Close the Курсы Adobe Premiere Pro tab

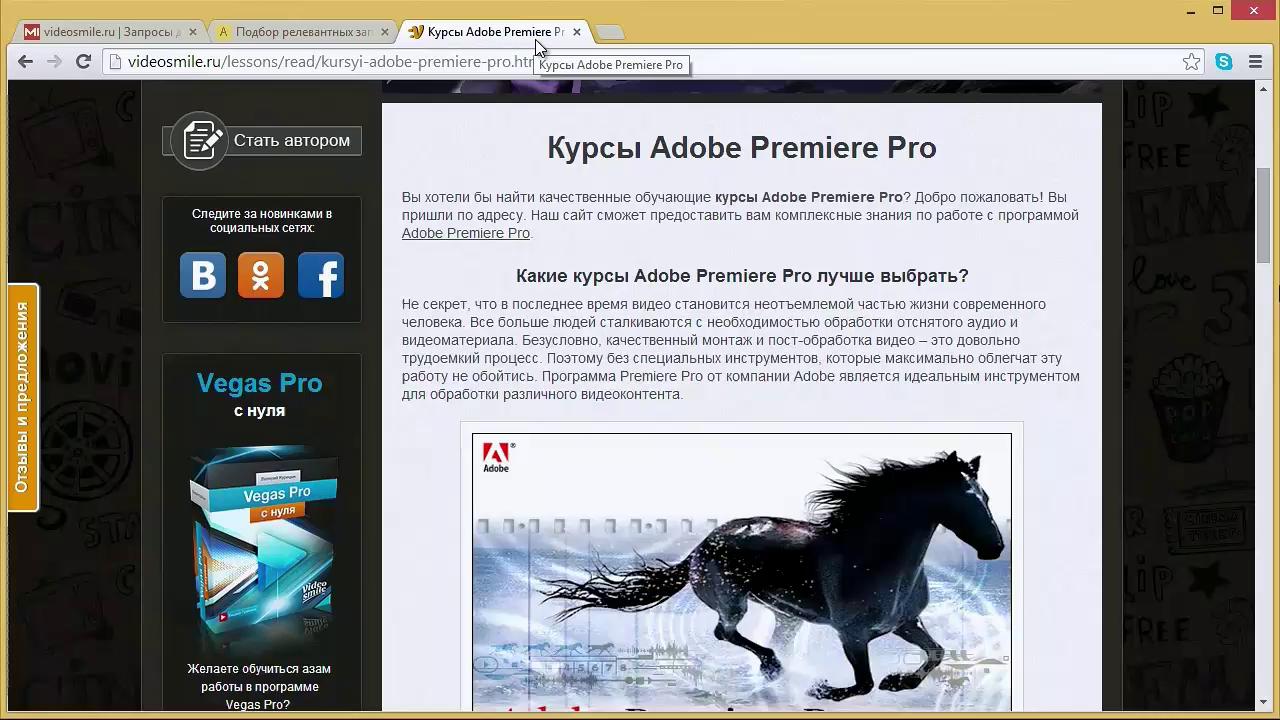pos(577,32)
